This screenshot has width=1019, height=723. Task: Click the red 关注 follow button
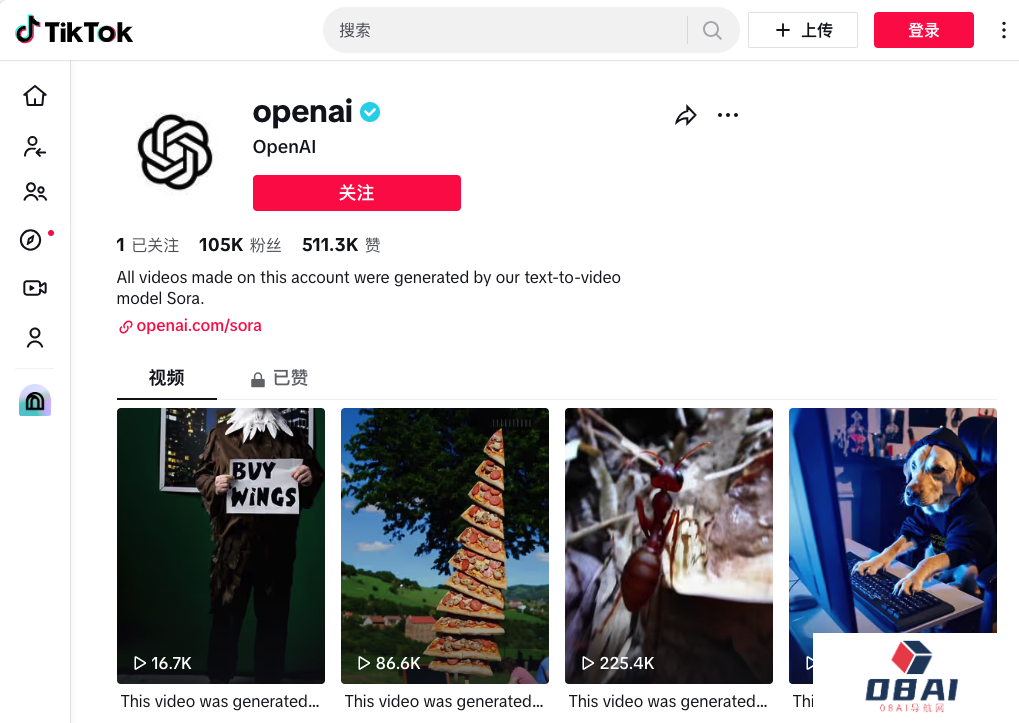[x=357, y=193]
